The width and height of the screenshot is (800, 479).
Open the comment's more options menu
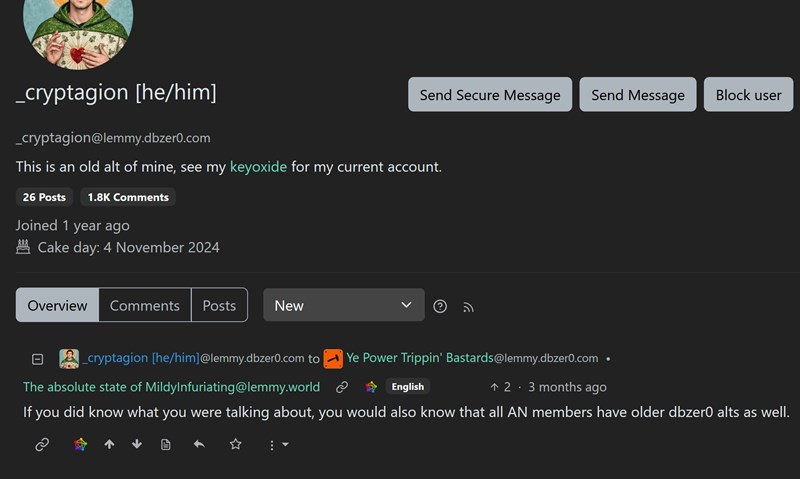[278, 444]
